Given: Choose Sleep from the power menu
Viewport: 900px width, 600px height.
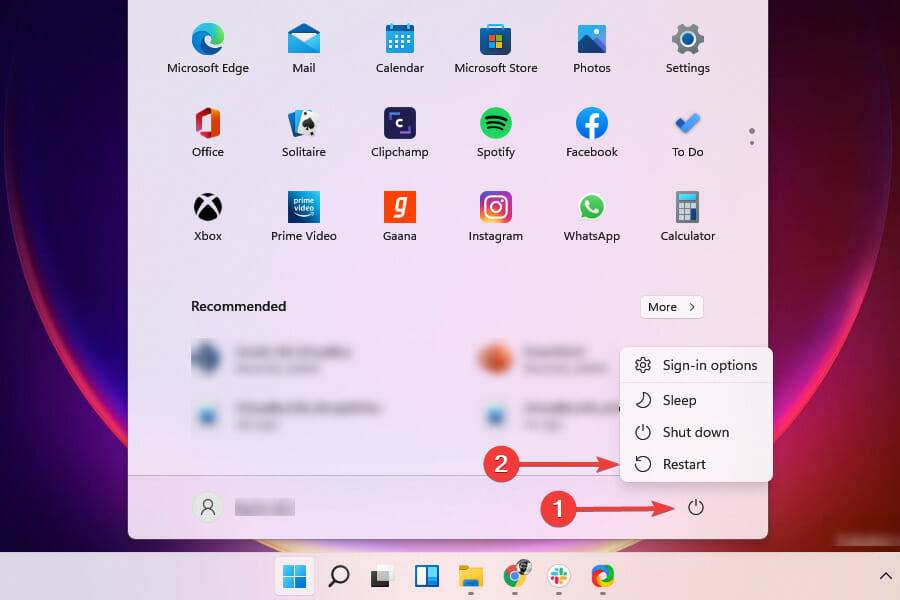Looking at the screenshot, I should 696,400.
